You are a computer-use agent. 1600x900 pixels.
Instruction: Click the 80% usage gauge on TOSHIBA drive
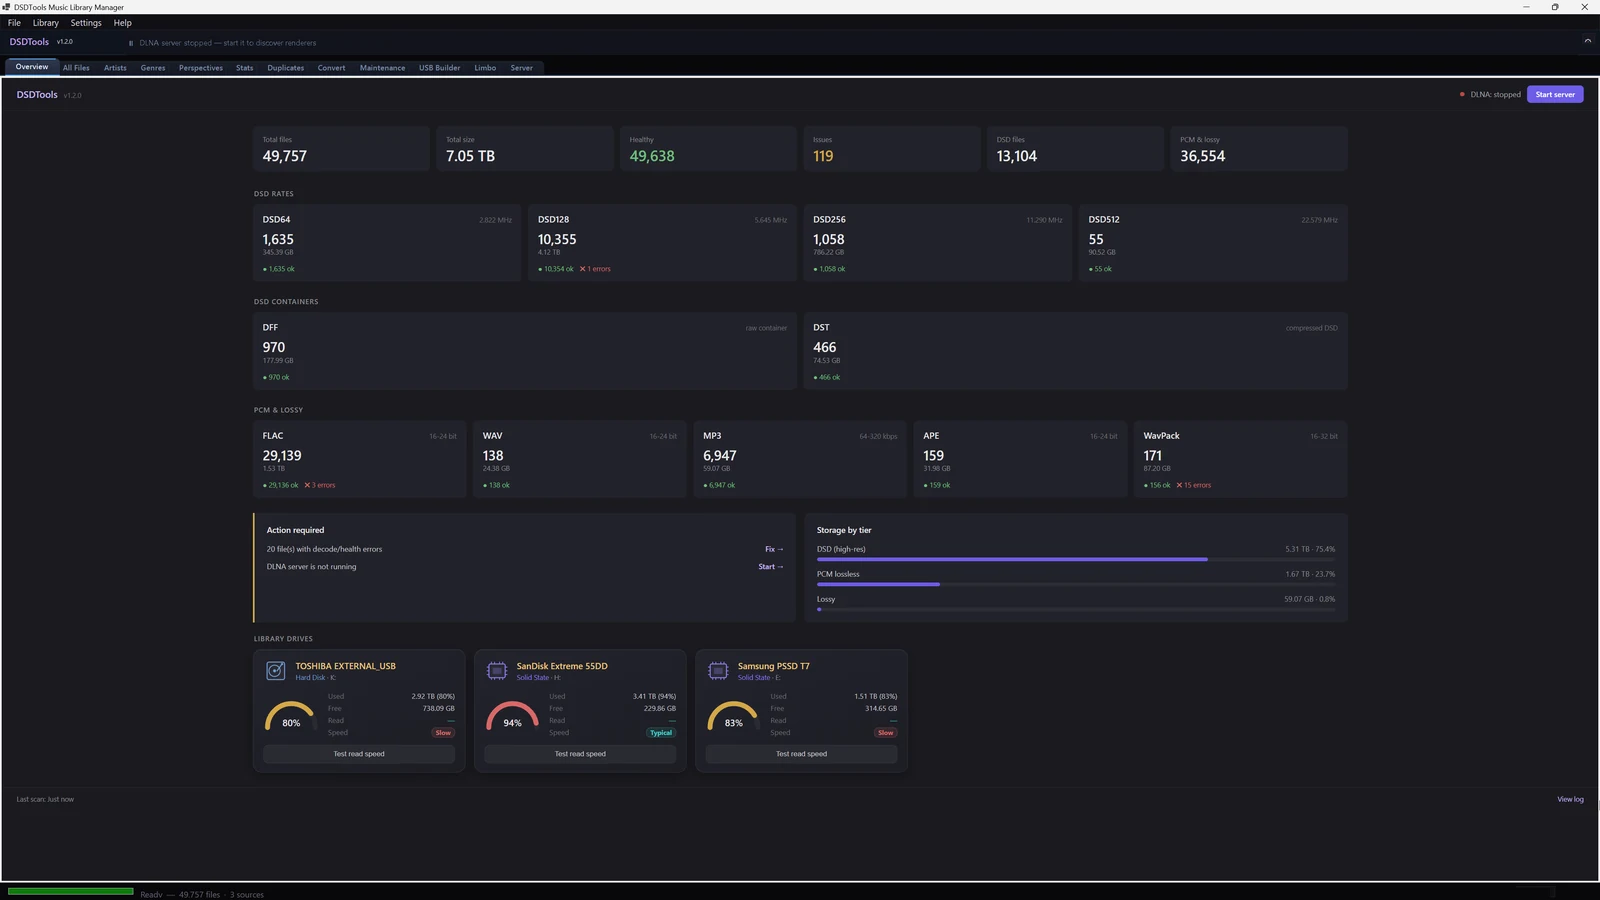(291, 716)
